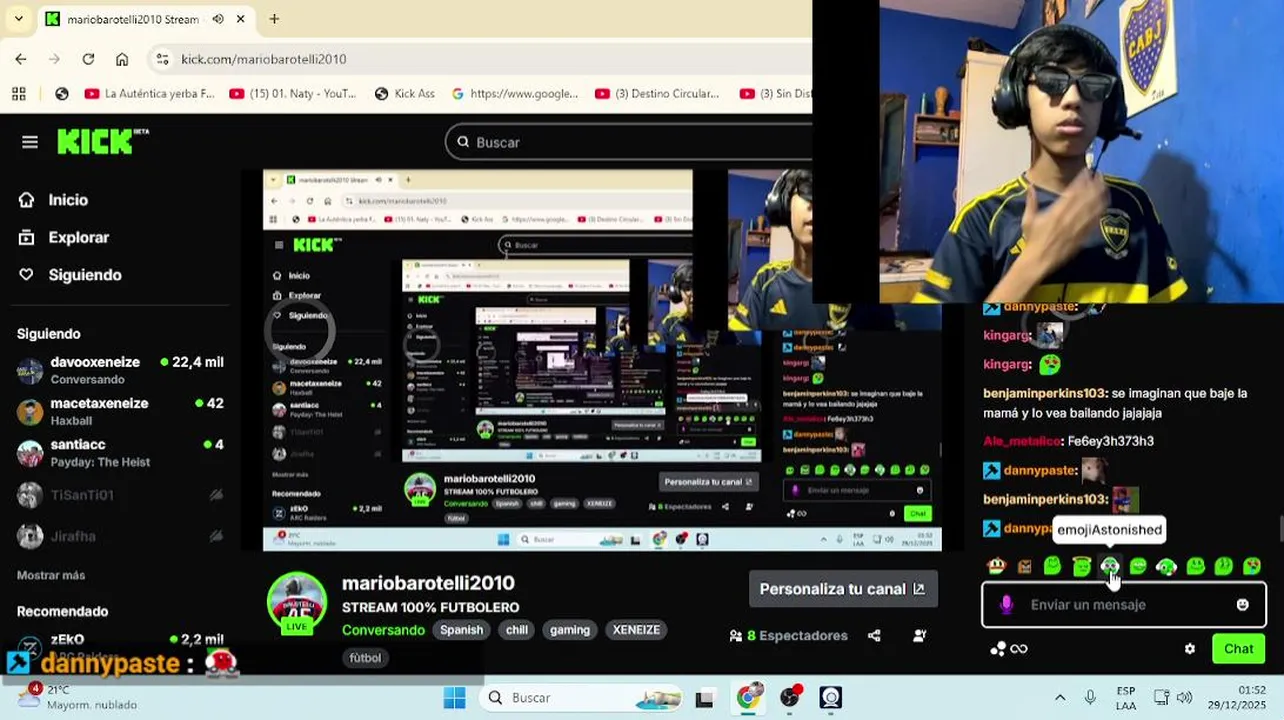Insert the brown monkey emote in chat
1284x720 pixels.
(1024, 566)
